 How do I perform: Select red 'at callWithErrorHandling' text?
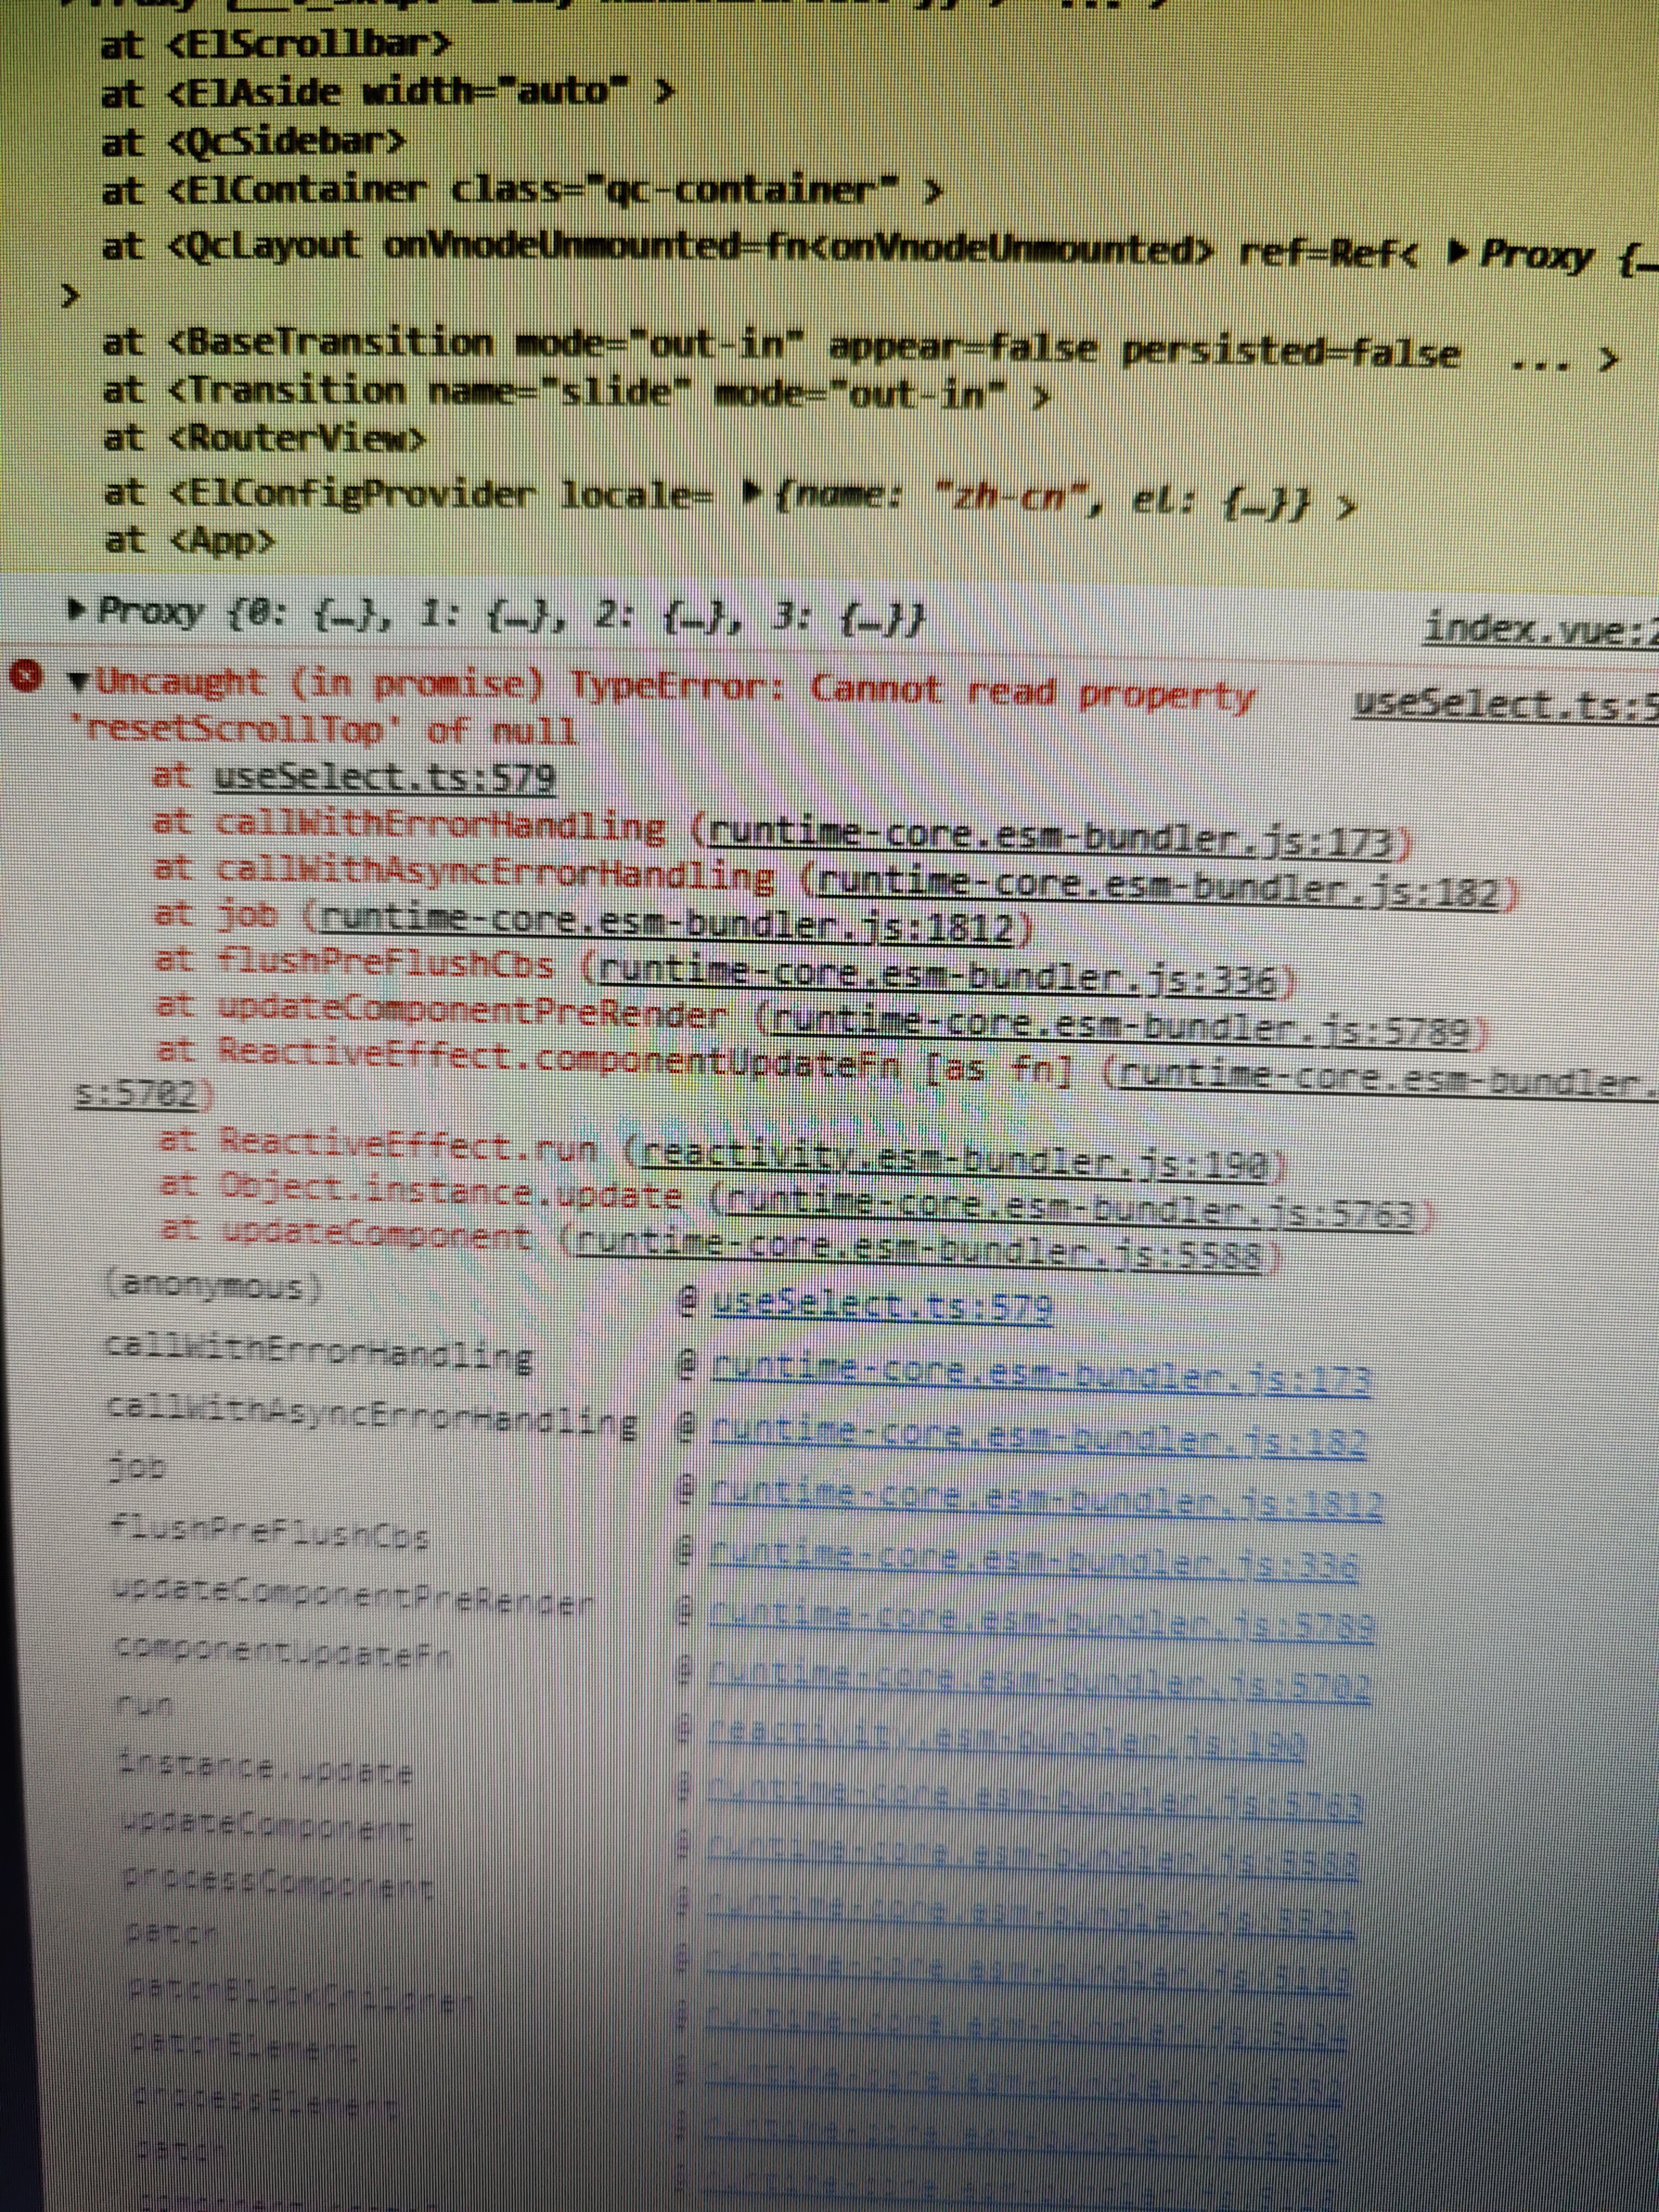click(410, 825)
